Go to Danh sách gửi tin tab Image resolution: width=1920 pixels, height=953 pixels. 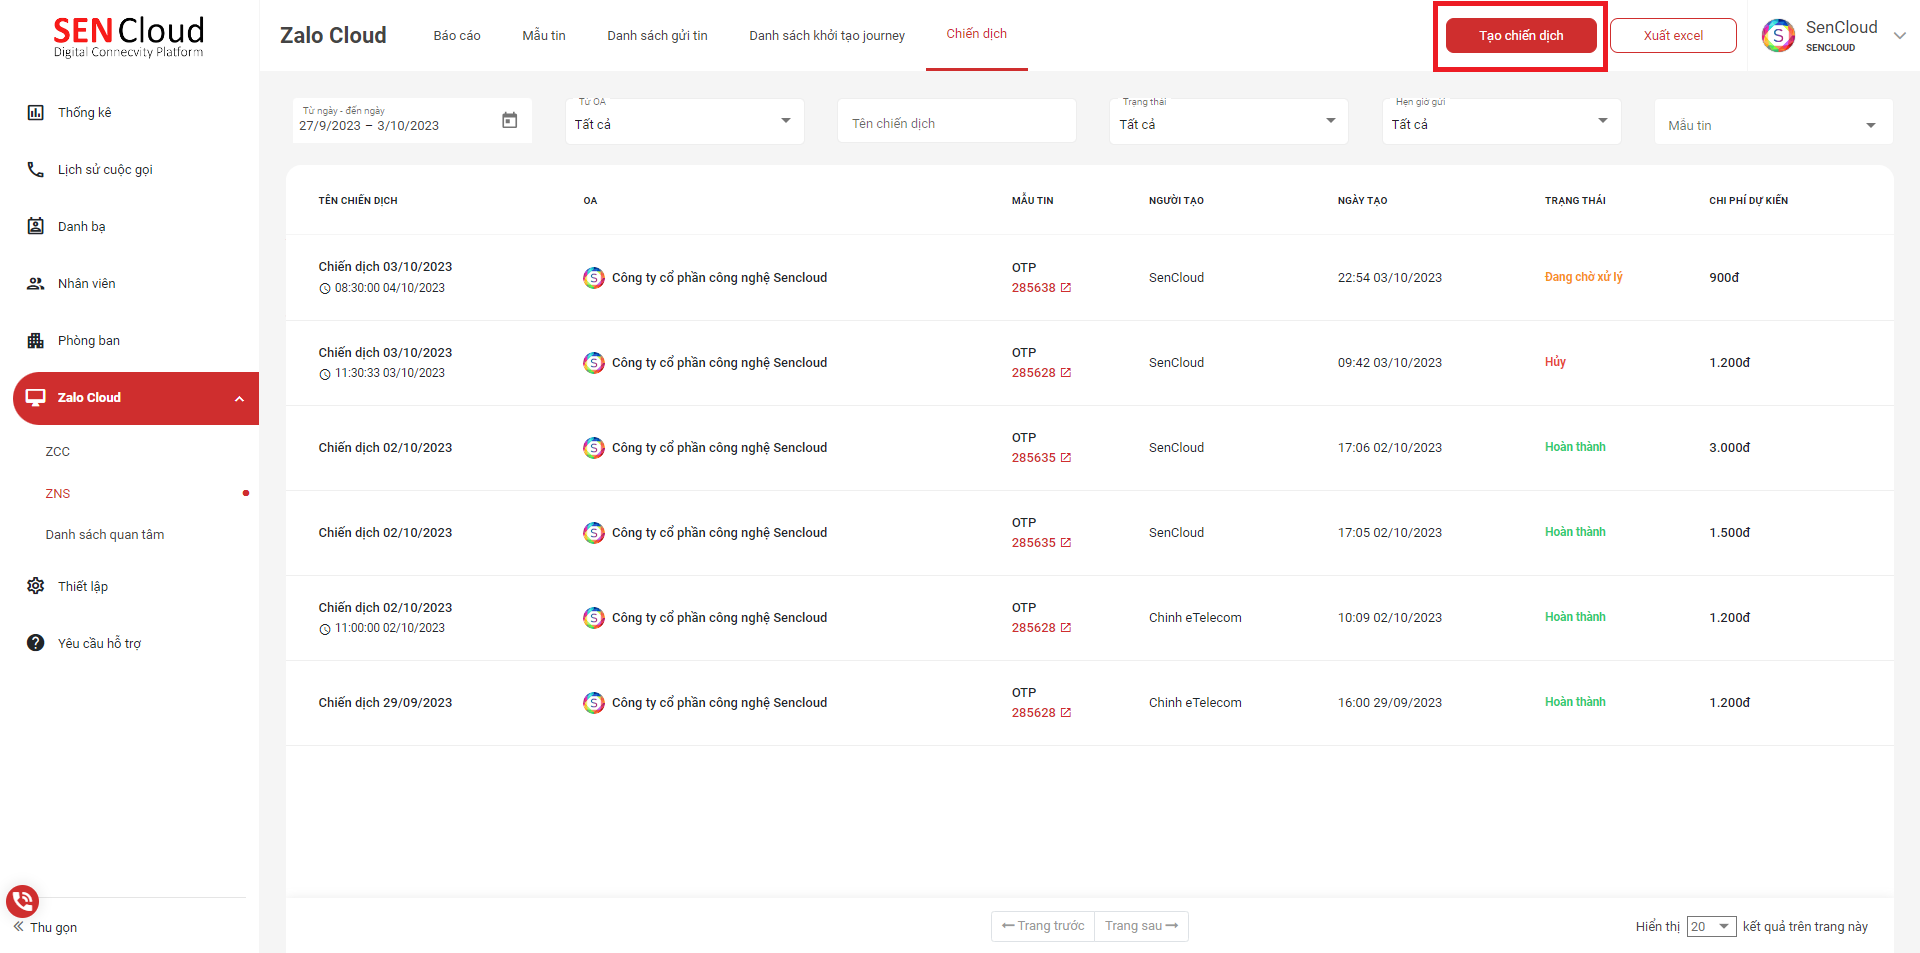click(x=657, y=36)
